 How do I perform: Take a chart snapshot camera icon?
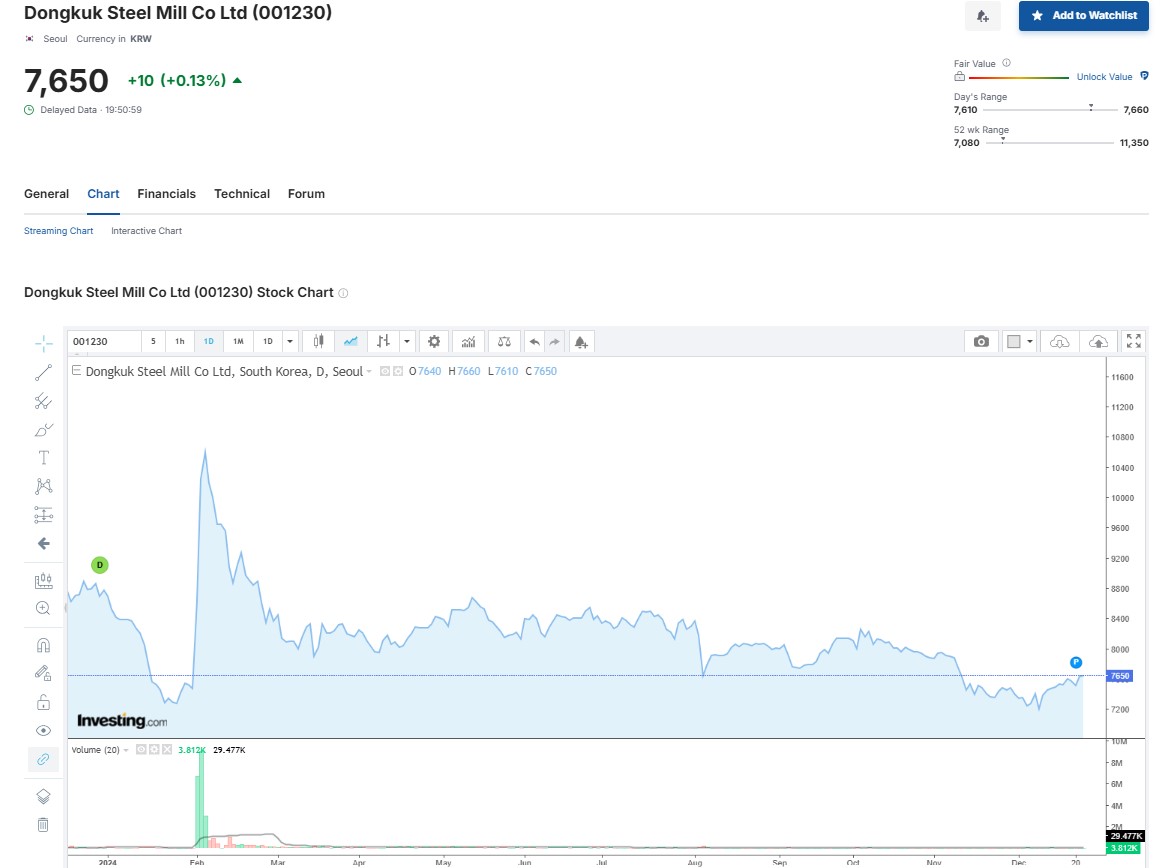[981, 342]
